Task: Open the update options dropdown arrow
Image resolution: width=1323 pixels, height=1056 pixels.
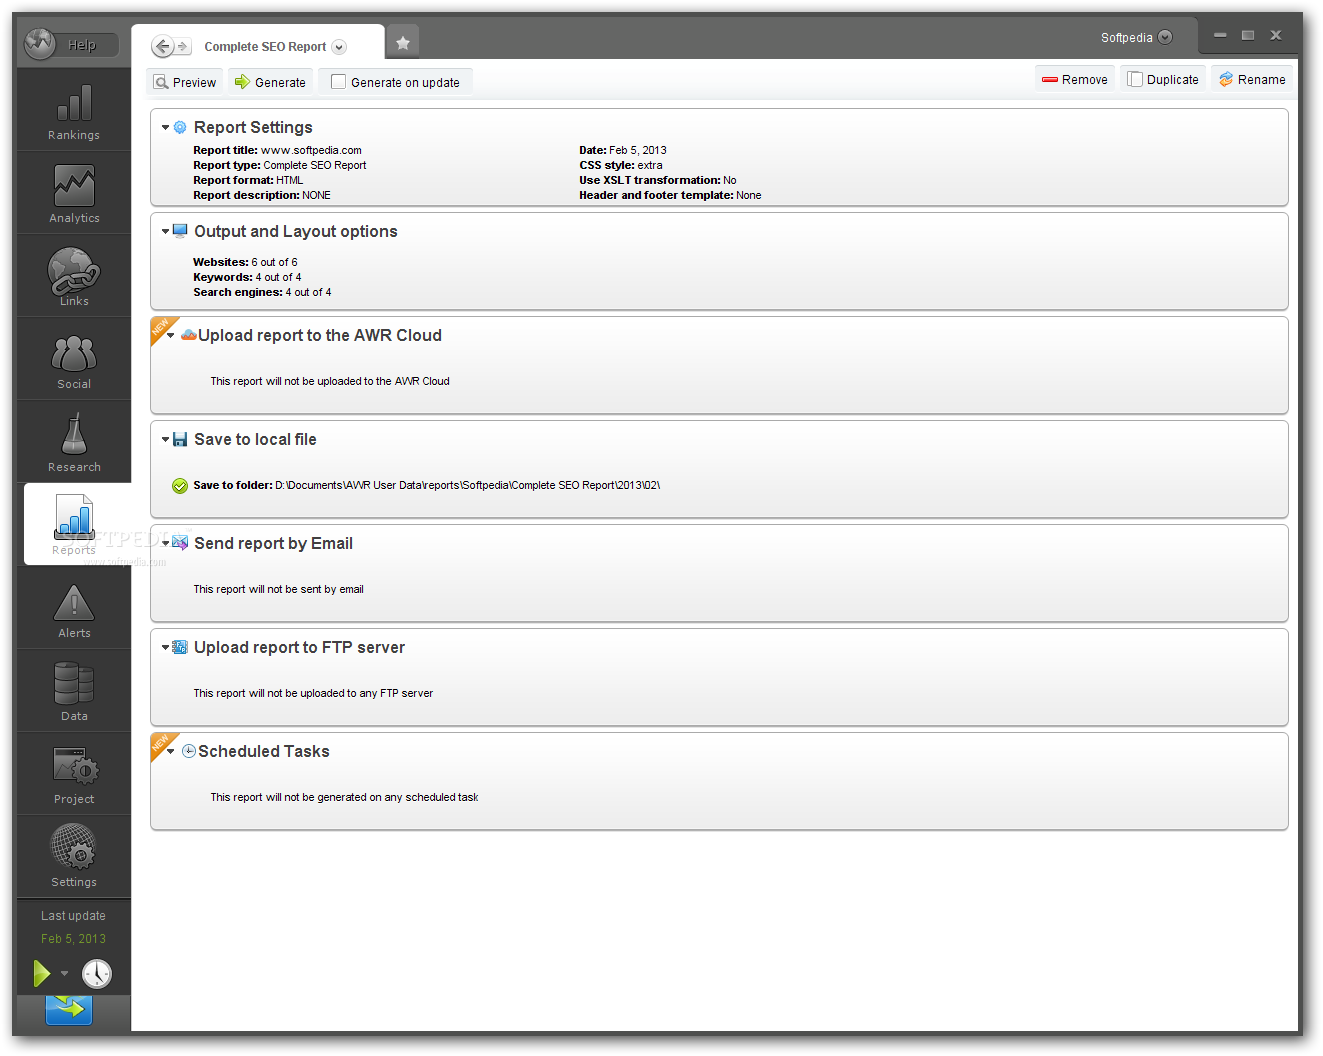Action: point(64,973)
